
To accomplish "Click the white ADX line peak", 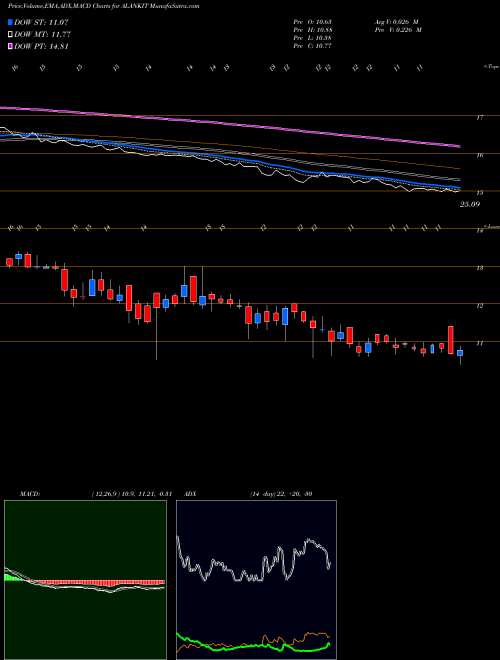I will click(x=309, y=540).
